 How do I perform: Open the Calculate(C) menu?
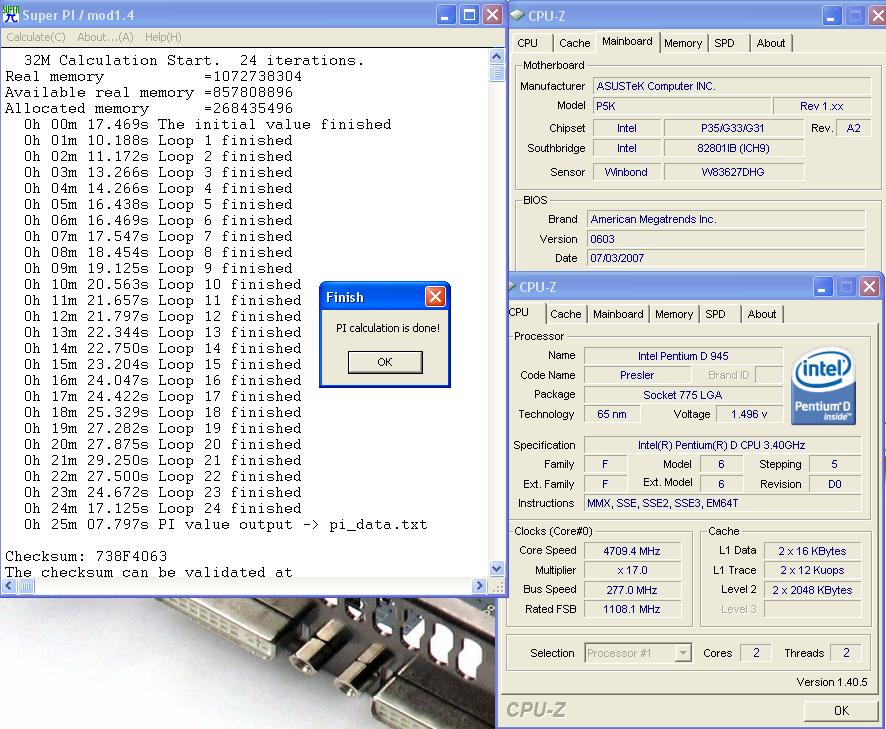(36, 37)
